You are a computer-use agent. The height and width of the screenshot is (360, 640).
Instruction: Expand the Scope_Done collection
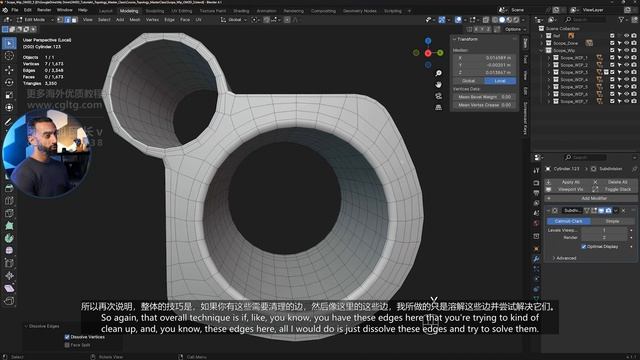(542, 43)
